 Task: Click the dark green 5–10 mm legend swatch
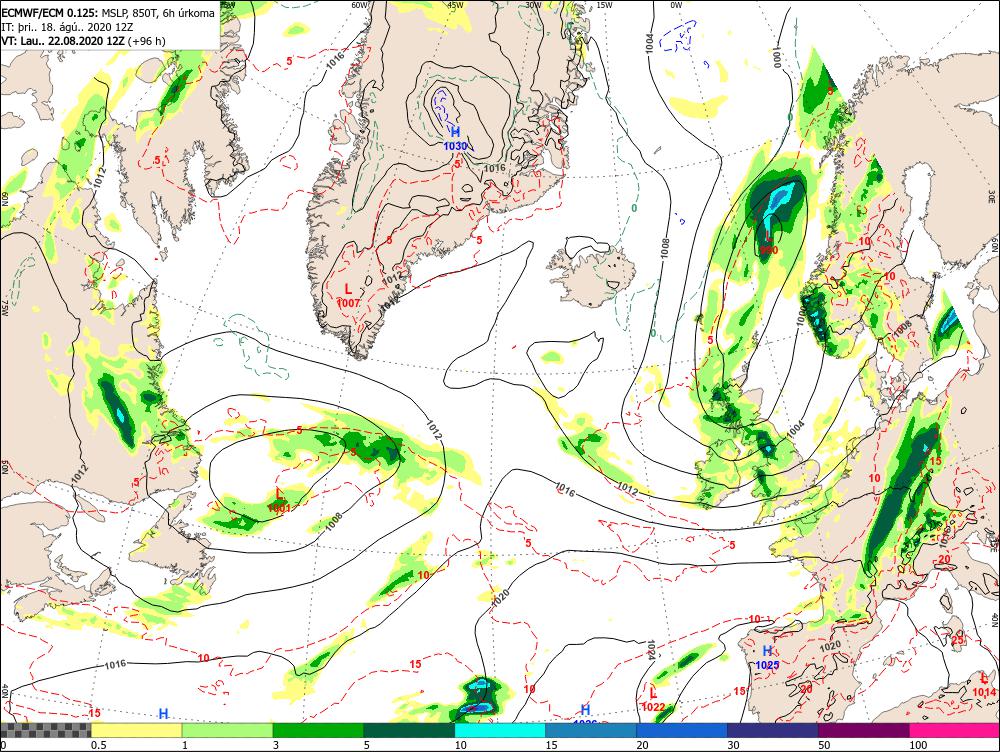[x=409, y=730]
